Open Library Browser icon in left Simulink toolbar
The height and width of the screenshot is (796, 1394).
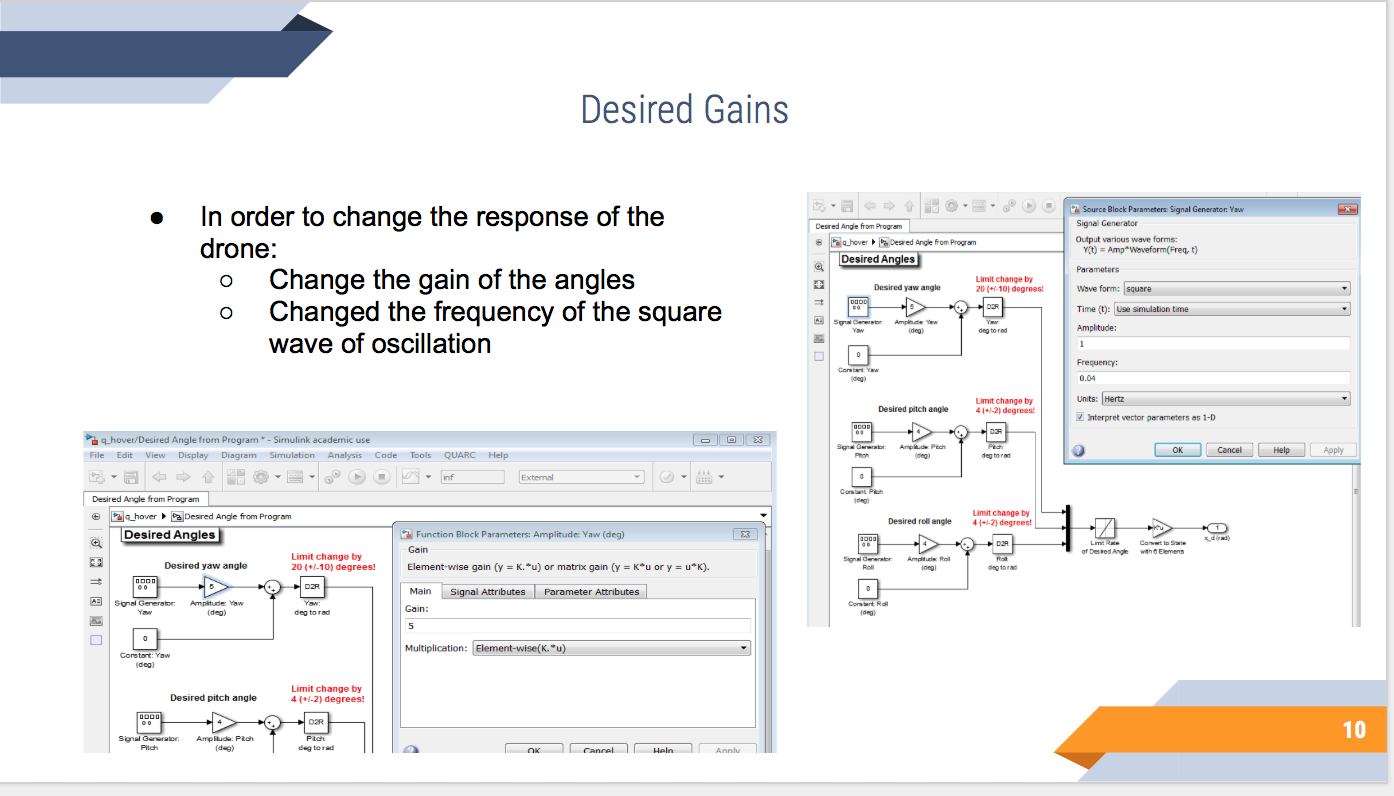pyautogui.click(x=236, y=476)
